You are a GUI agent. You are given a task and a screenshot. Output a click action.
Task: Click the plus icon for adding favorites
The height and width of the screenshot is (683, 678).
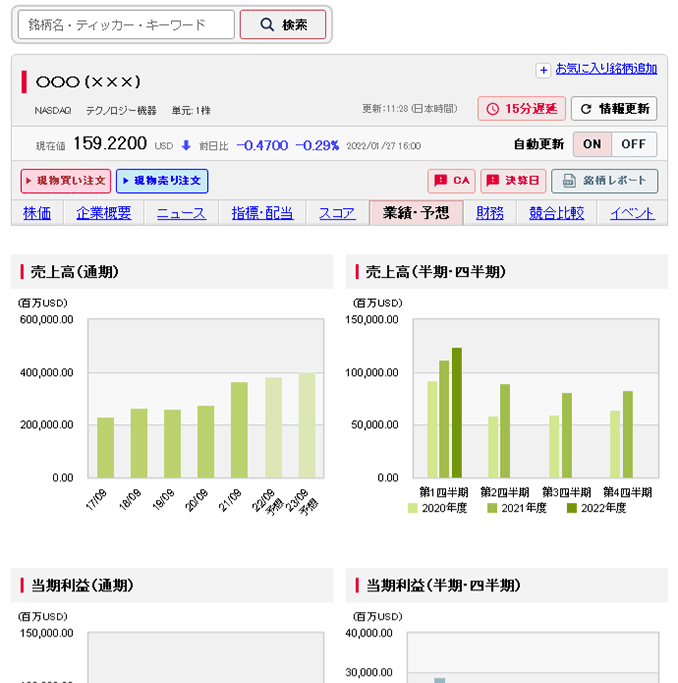(543, 70)
